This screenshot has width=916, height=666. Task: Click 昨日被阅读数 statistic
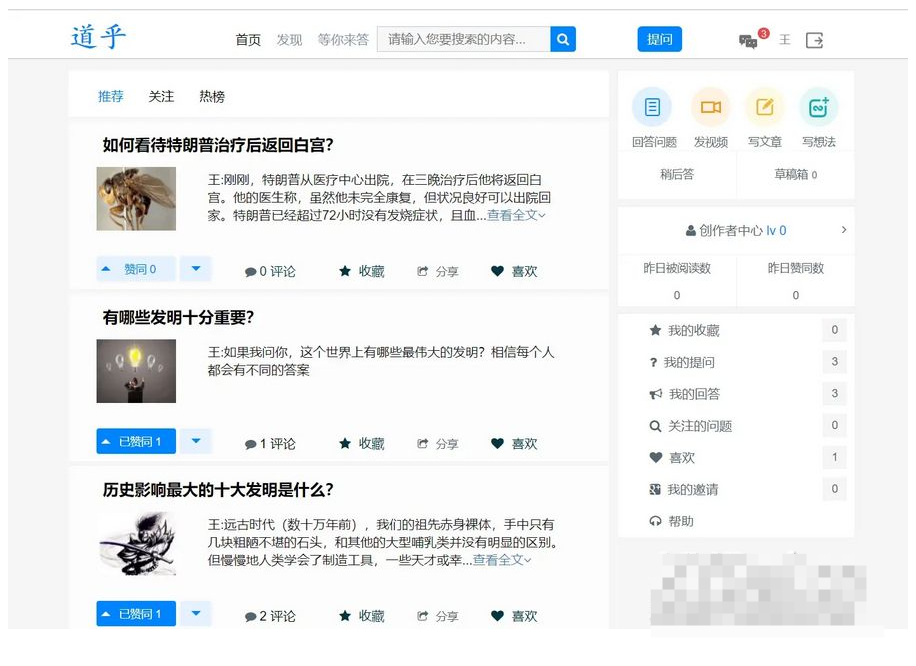677,280
